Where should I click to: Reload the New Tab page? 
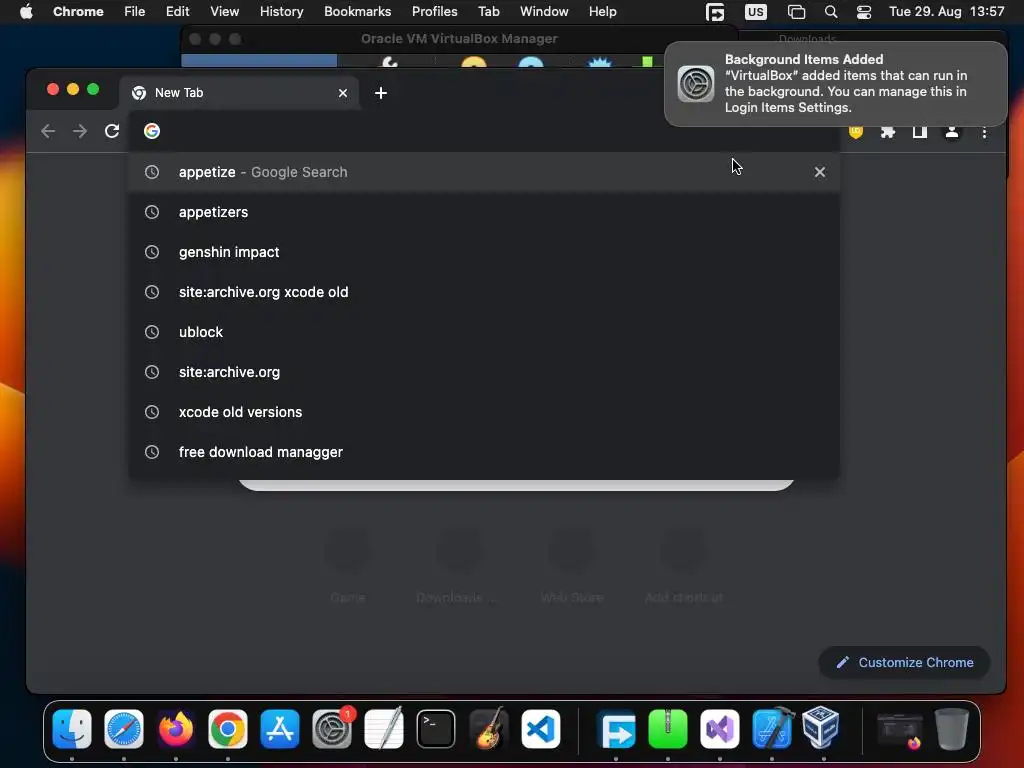pyautogui.click(x=112, y=131)
